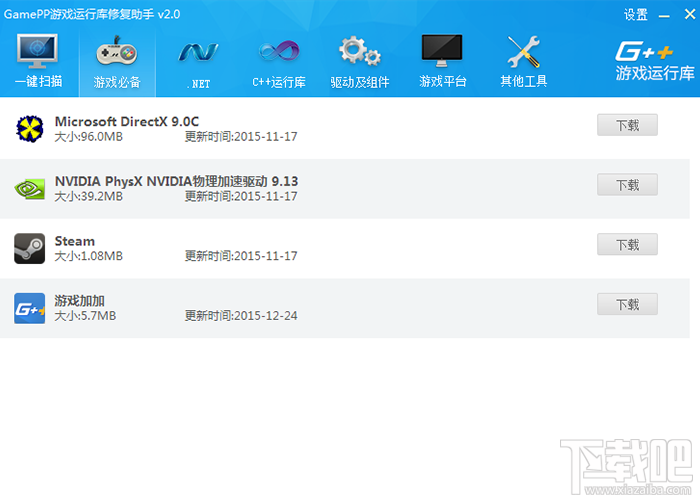Download NVIDIA PhysX driver 9.13

(627, 184)
